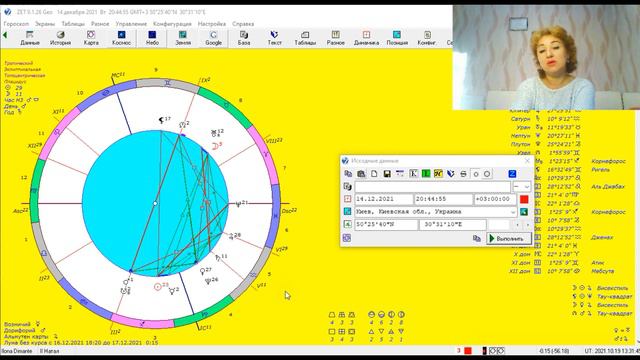Open the Конфигурация menu
This screenshot has height=360, width=640.
(172, 24)
